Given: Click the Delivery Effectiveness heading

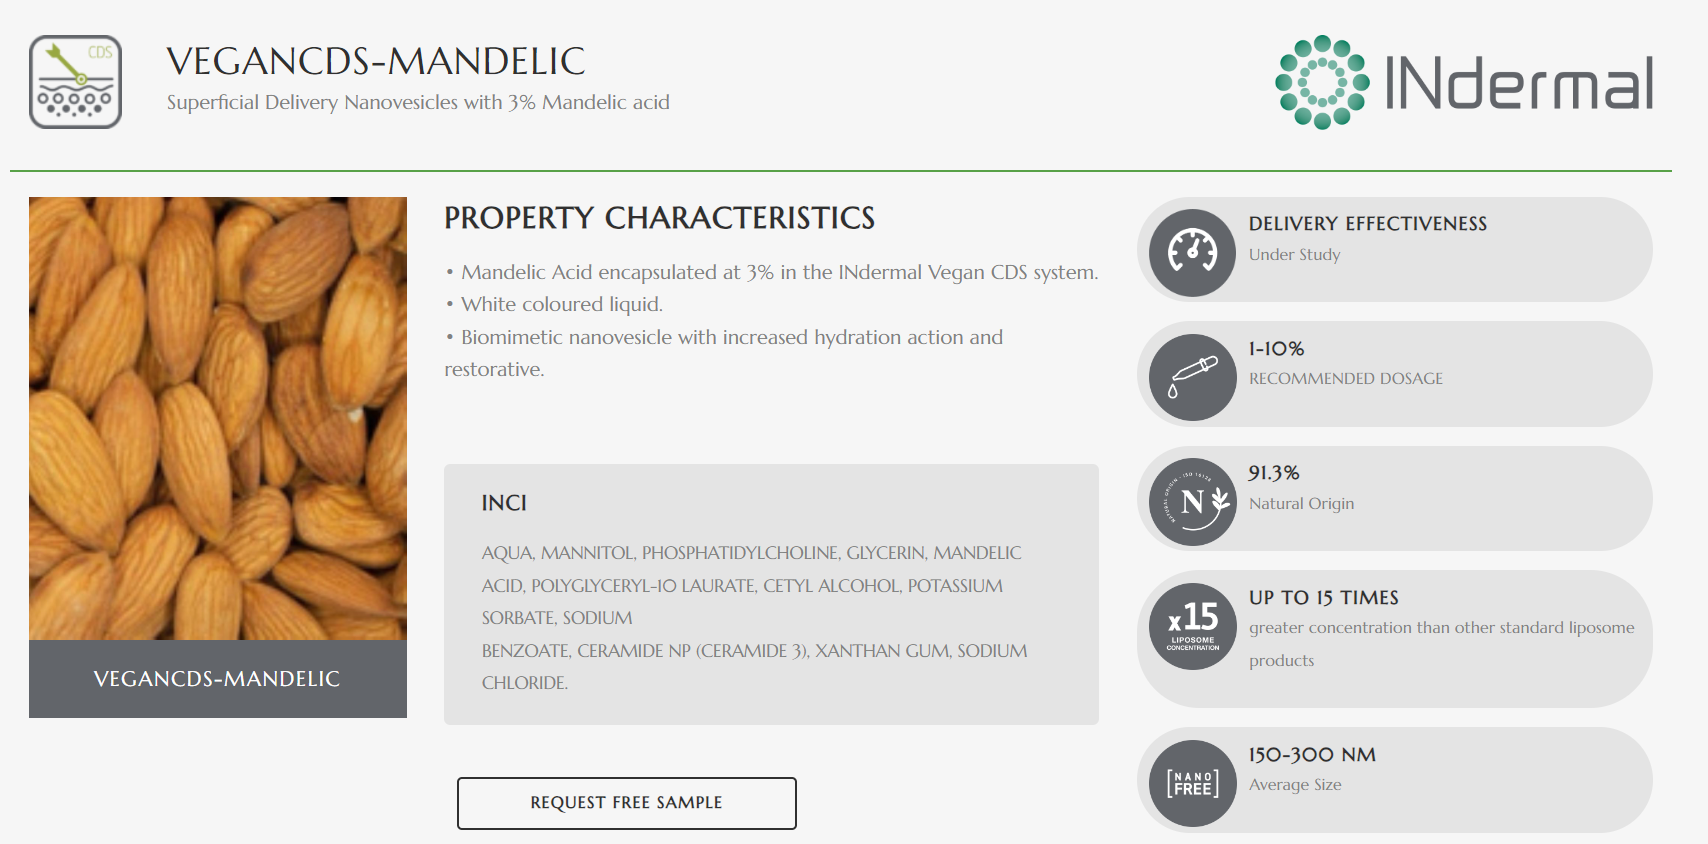Looking at the screenshot, I should pos(1367,224).
